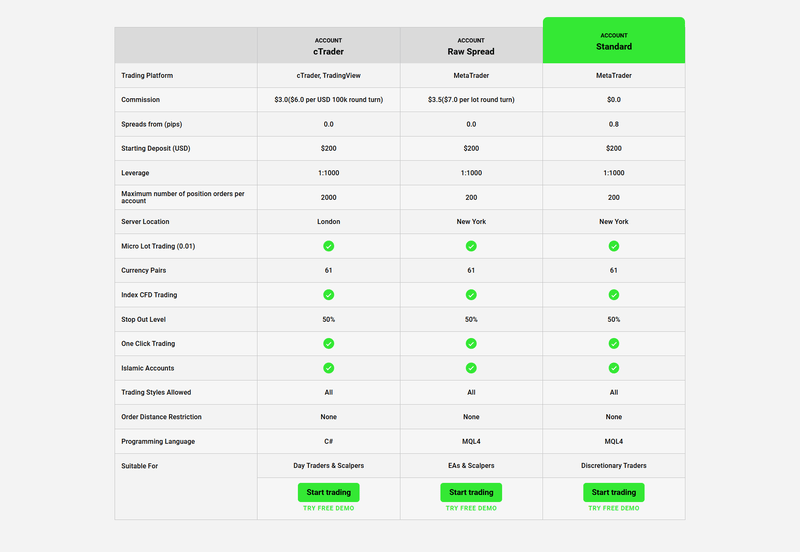The image size is (800, 552).
Task: Click the Suitable For row label
Action: tap(139, 466)
